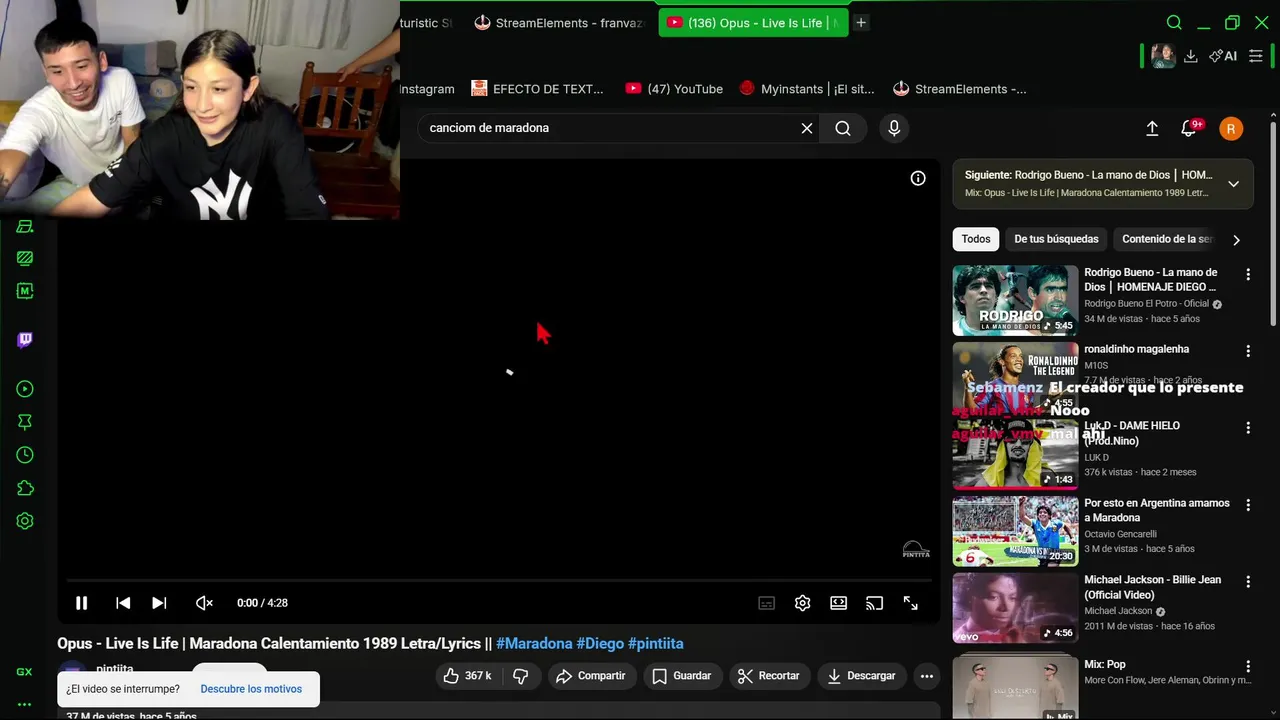Open options menu for DAME HIELO video

coord(1248,428)
